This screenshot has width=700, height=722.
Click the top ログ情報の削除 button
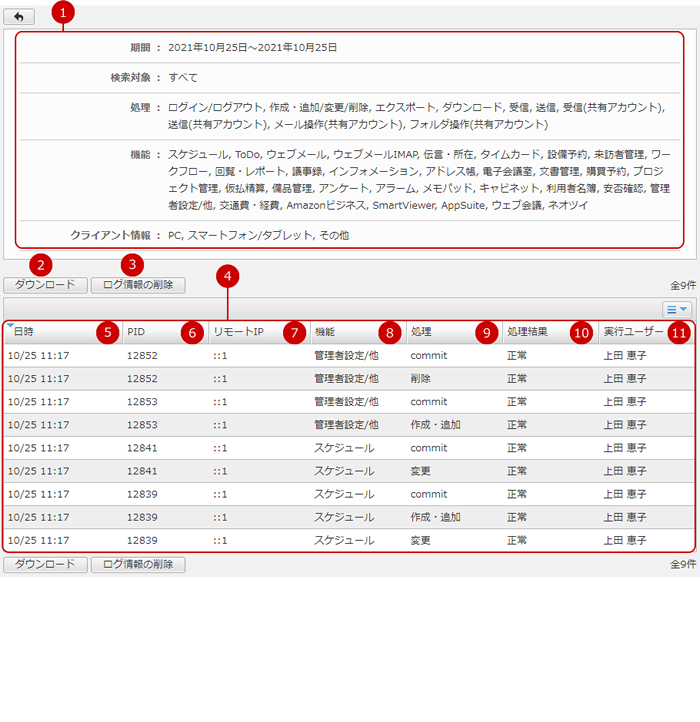point(138,285)
